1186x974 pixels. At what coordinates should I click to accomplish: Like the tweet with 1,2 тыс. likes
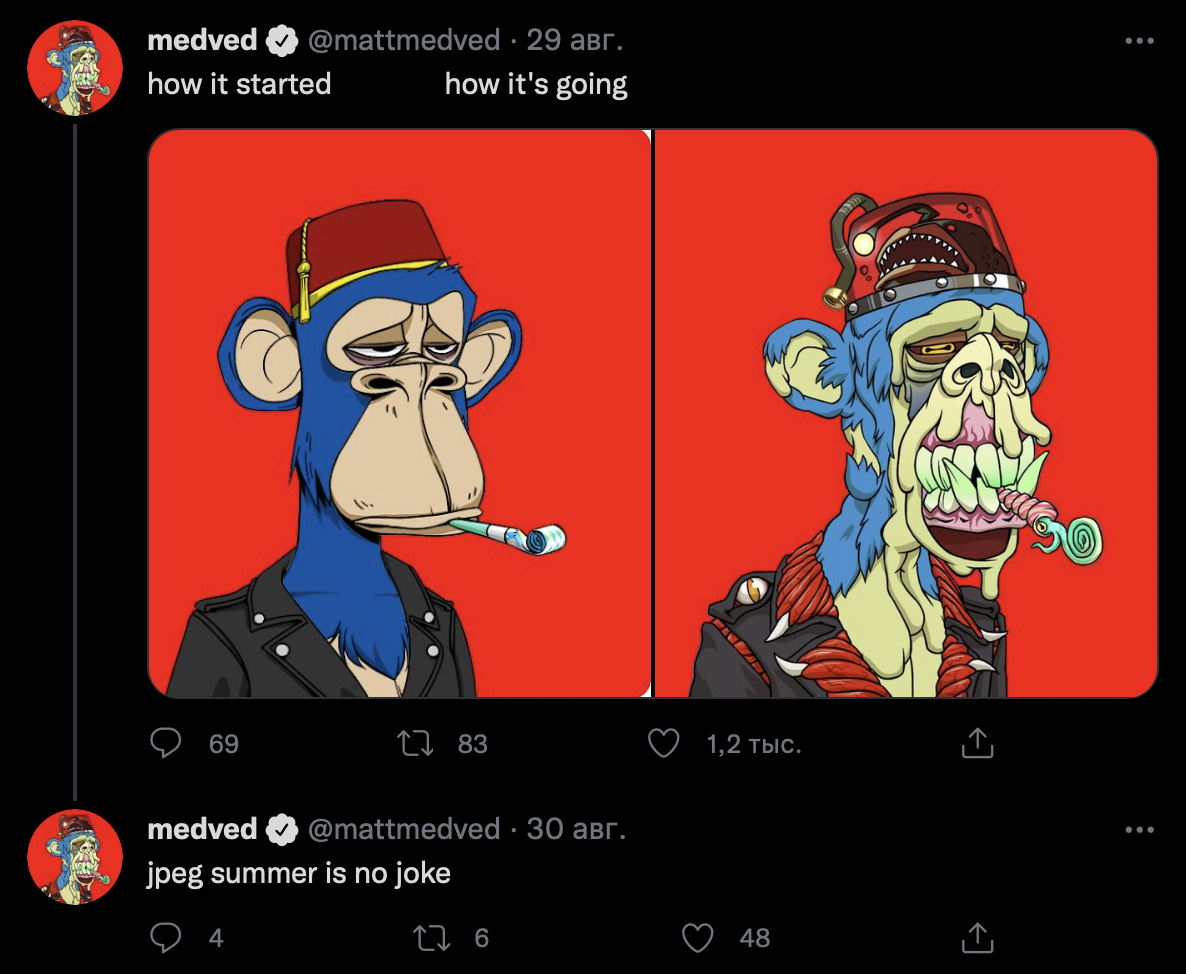pos(663,743)
